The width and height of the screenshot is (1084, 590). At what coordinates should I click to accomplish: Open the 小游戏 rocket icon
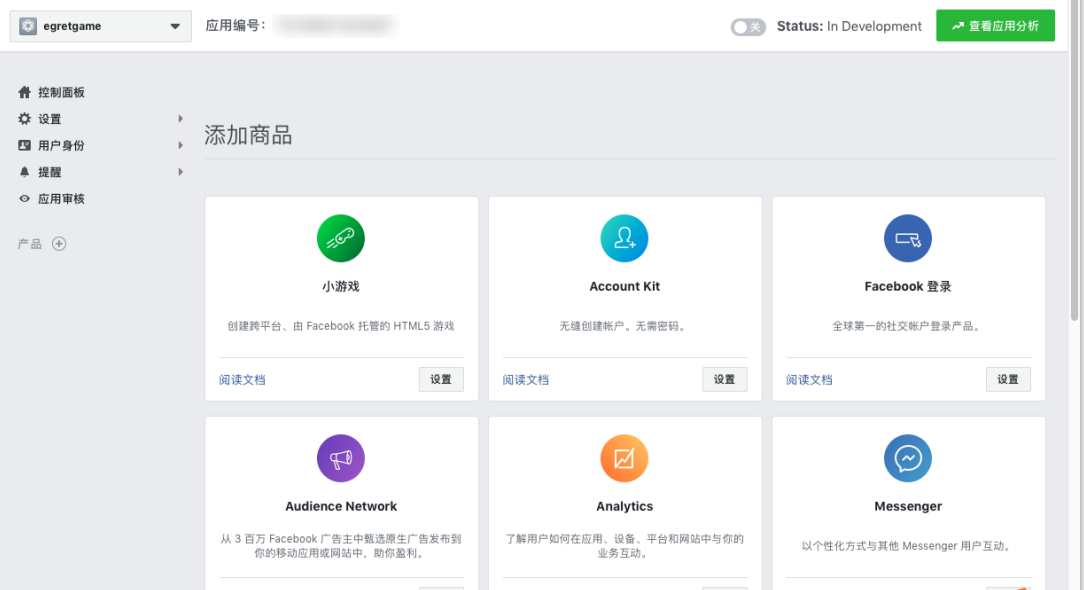[x=341, y=238]
